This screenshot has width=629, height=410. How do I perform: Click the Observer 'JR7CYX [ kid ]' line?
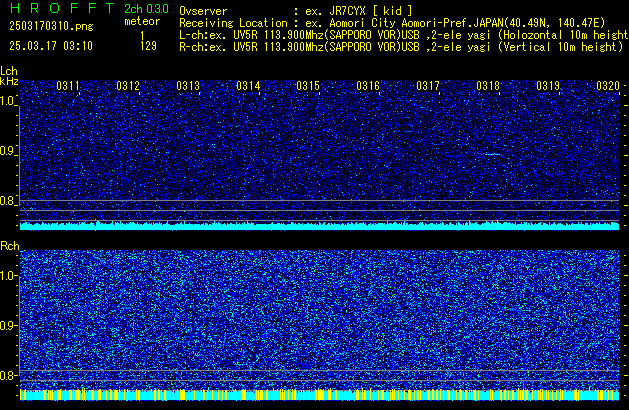(296, 11)
